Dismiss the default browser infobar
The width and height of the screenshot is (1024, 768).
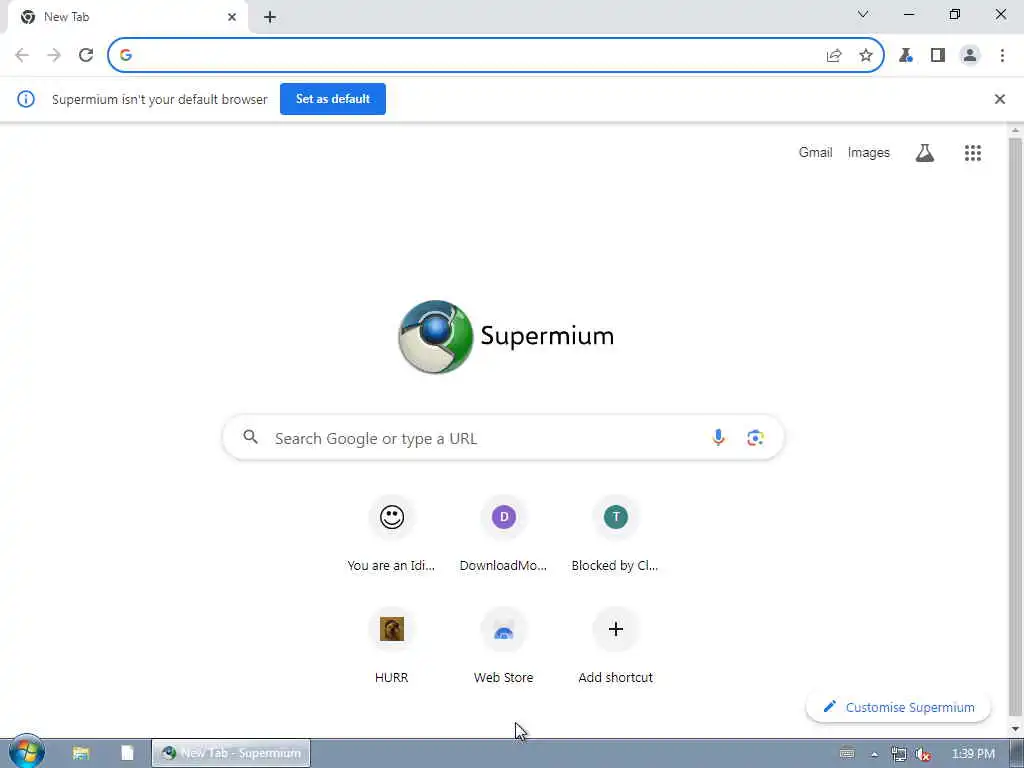(1000, 99)
